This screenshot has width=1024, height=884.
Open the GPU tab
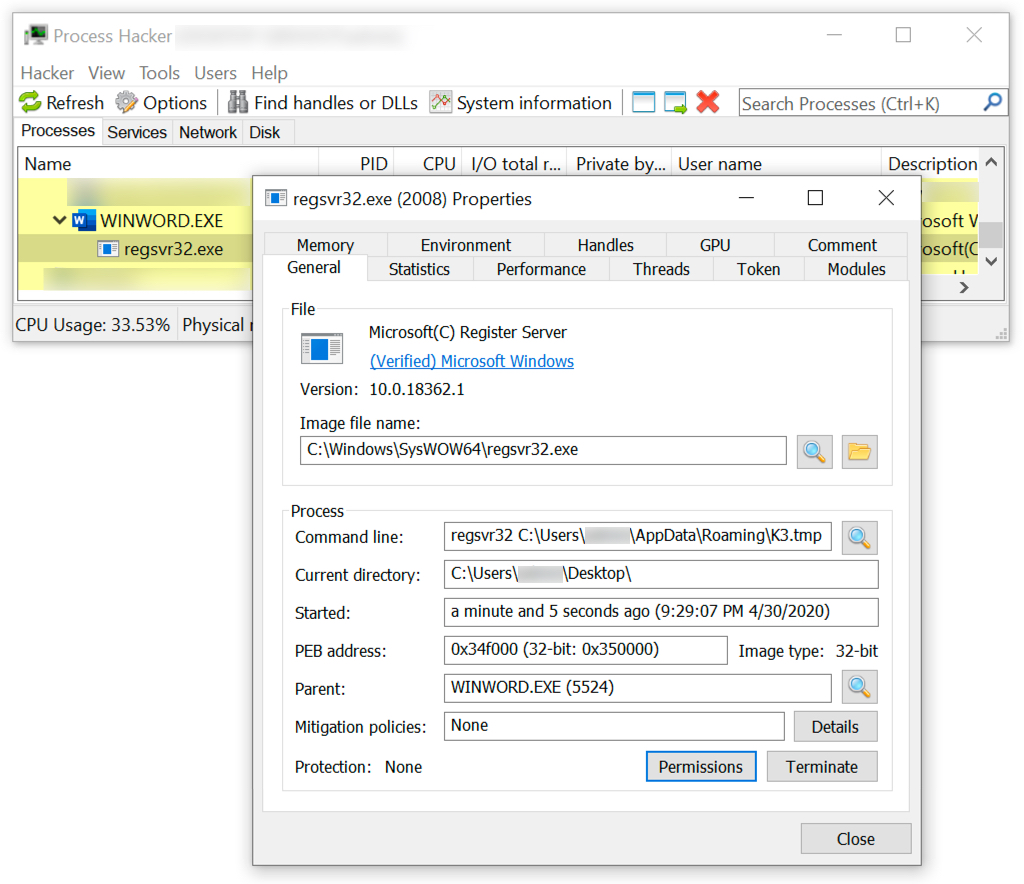(x=715, y=245)
